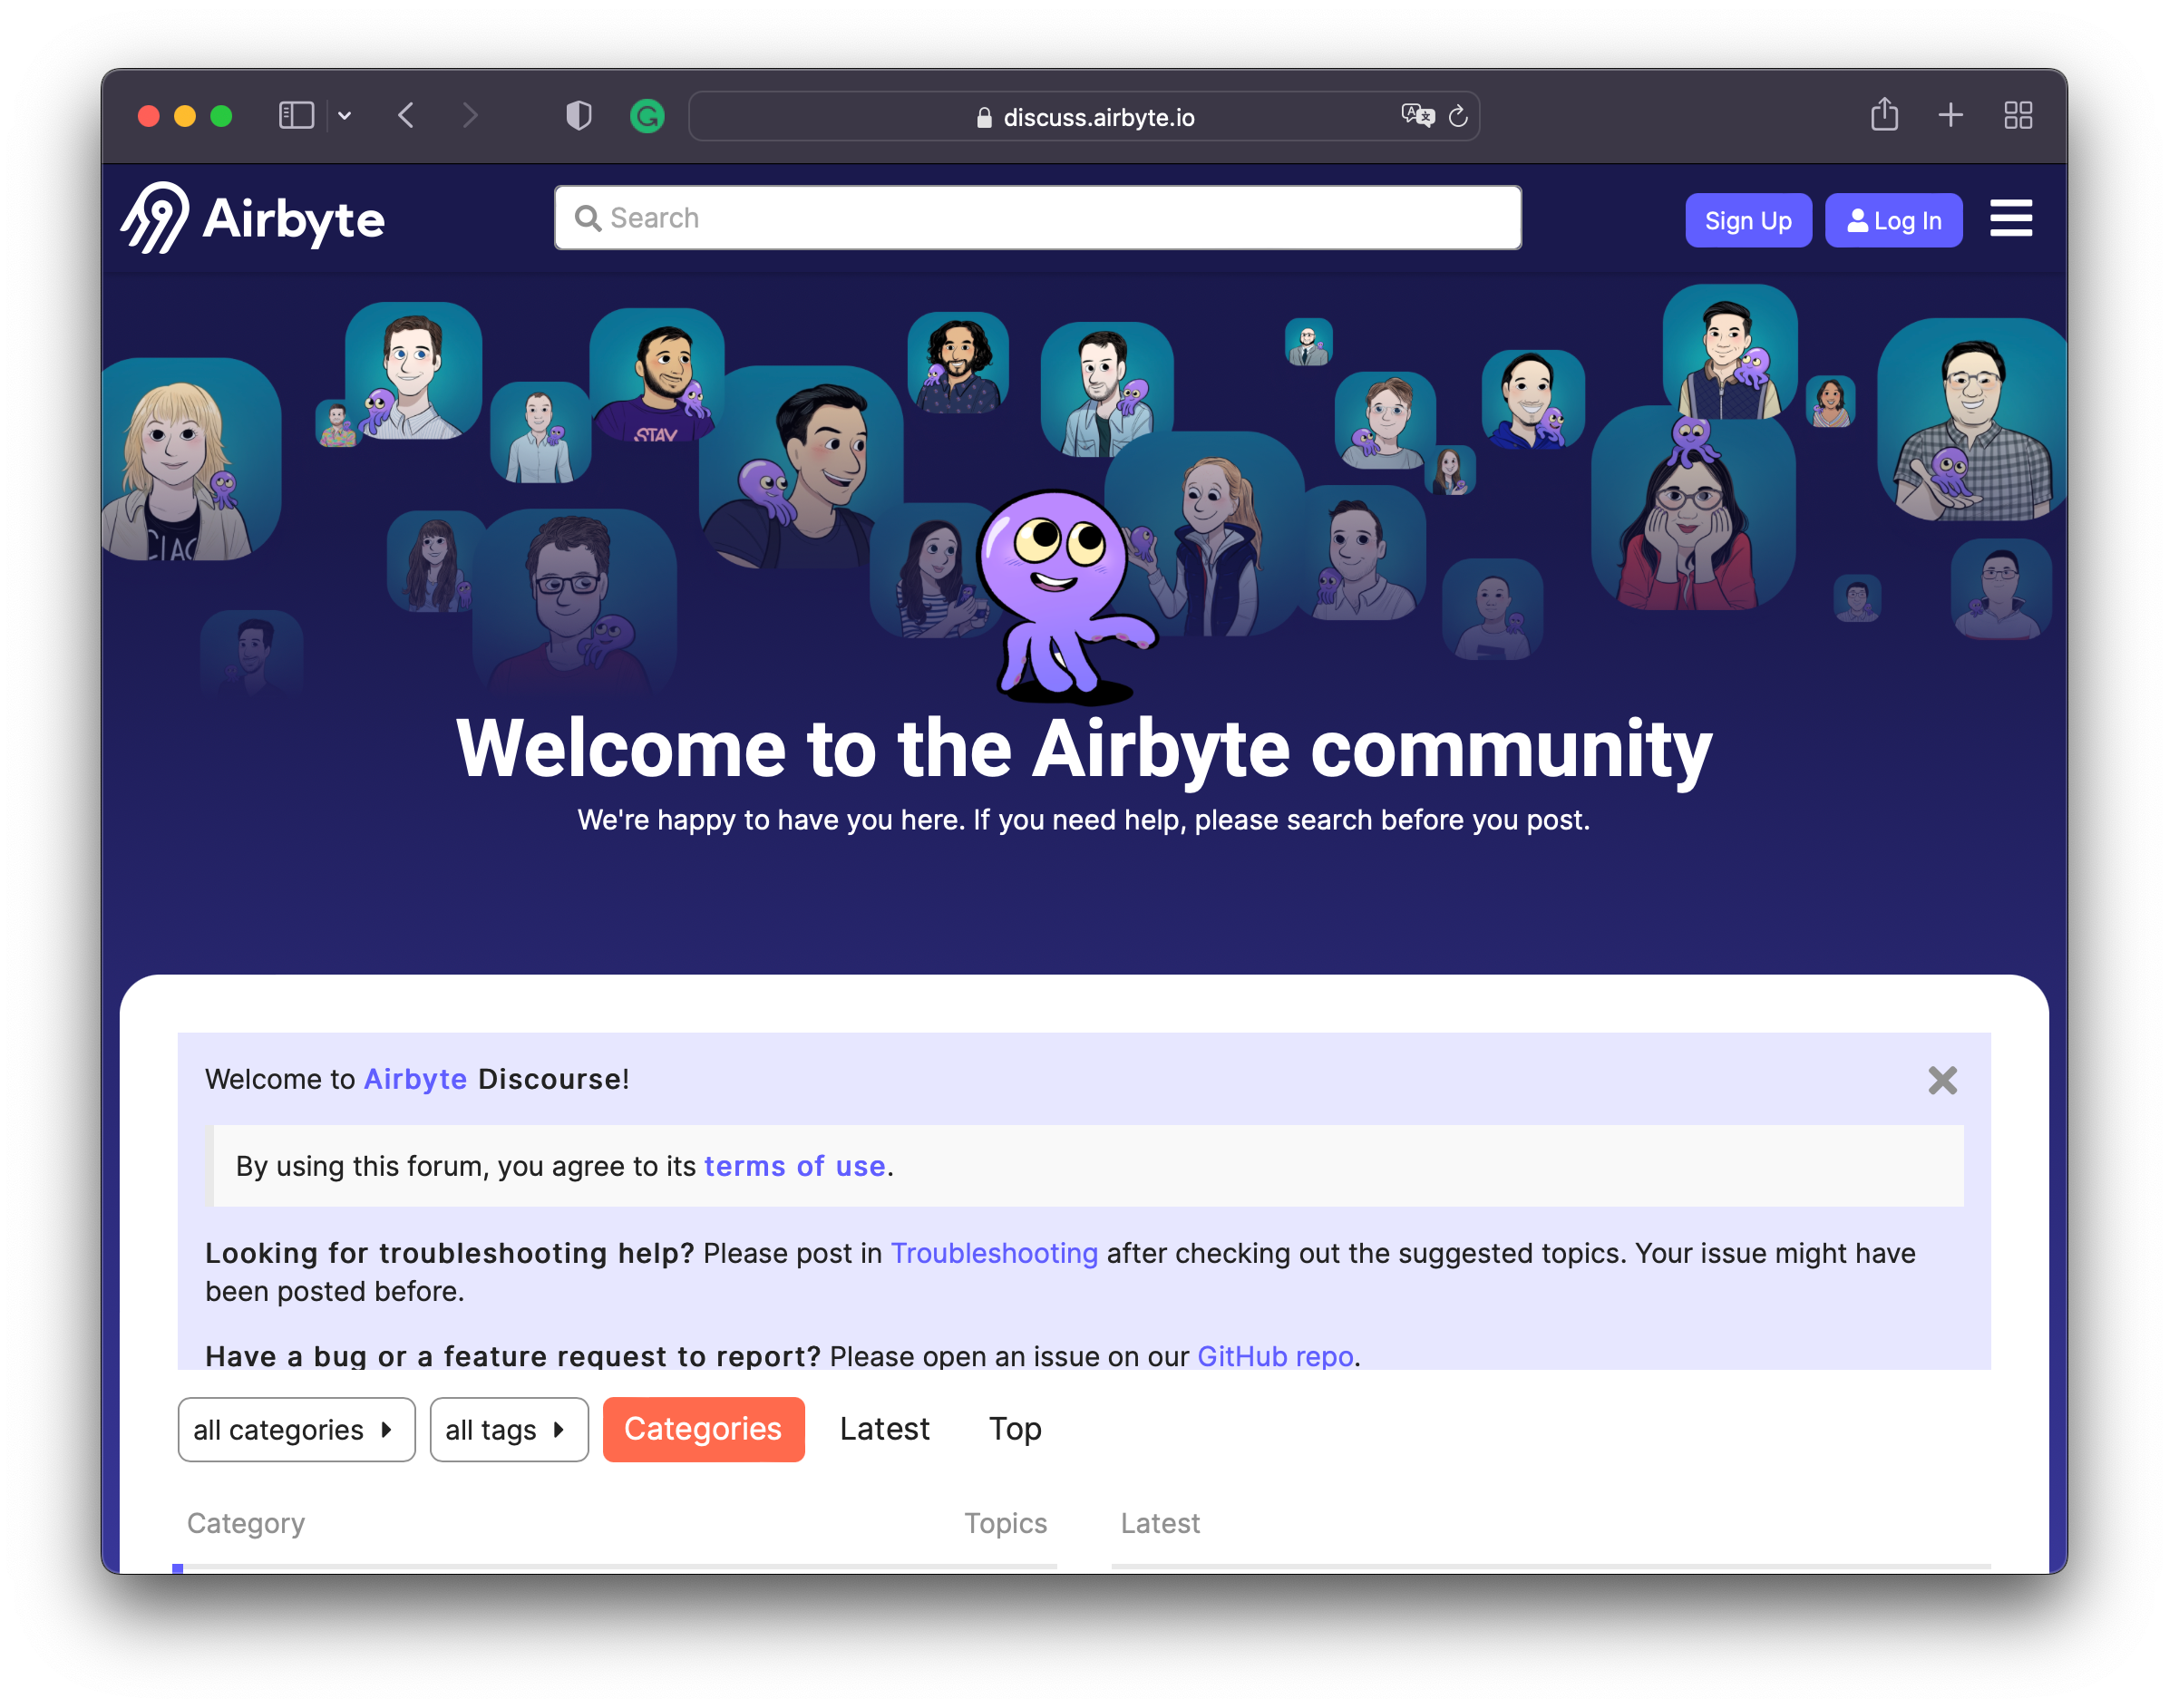
Task: Open the GitHub repo link
Action: pyautogui.click(x=1275, y=1356)
